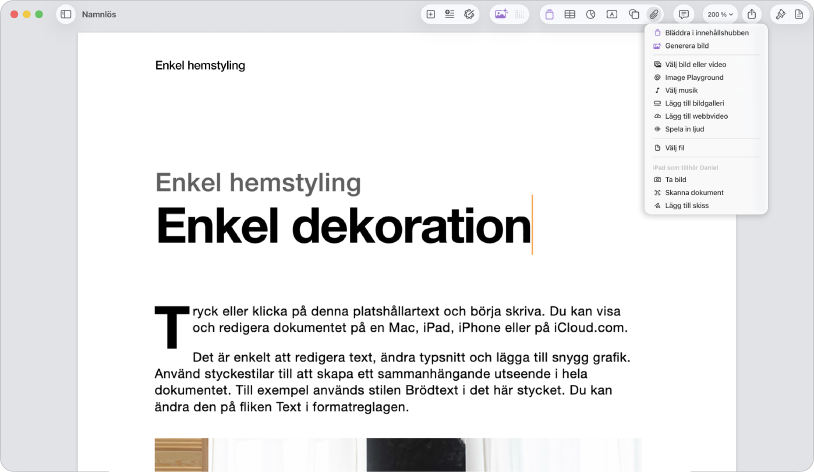Choose Bläddra i innehållshubben menu item
The width and height of the screenshot is (814, 473).
tap(706, 33)
